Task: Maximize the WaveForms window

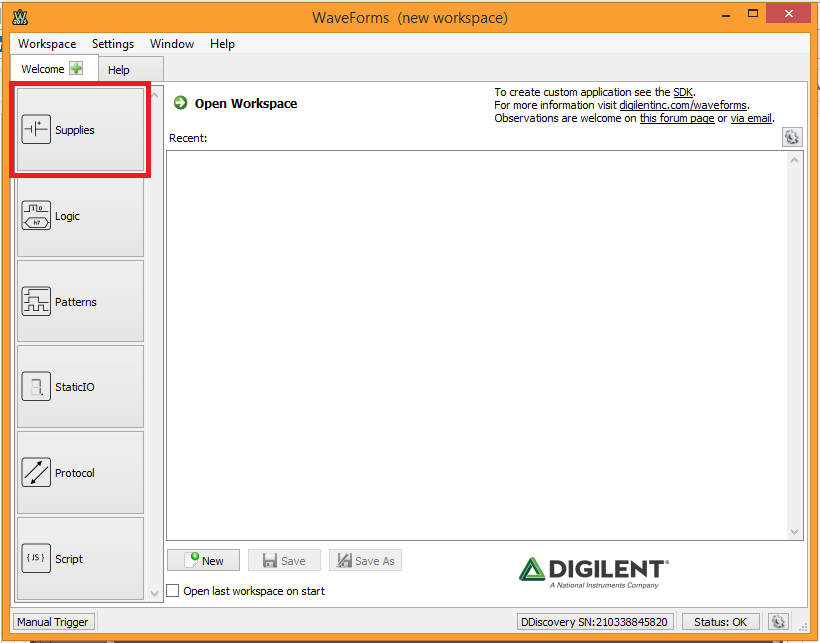Action: pos(753,14)
